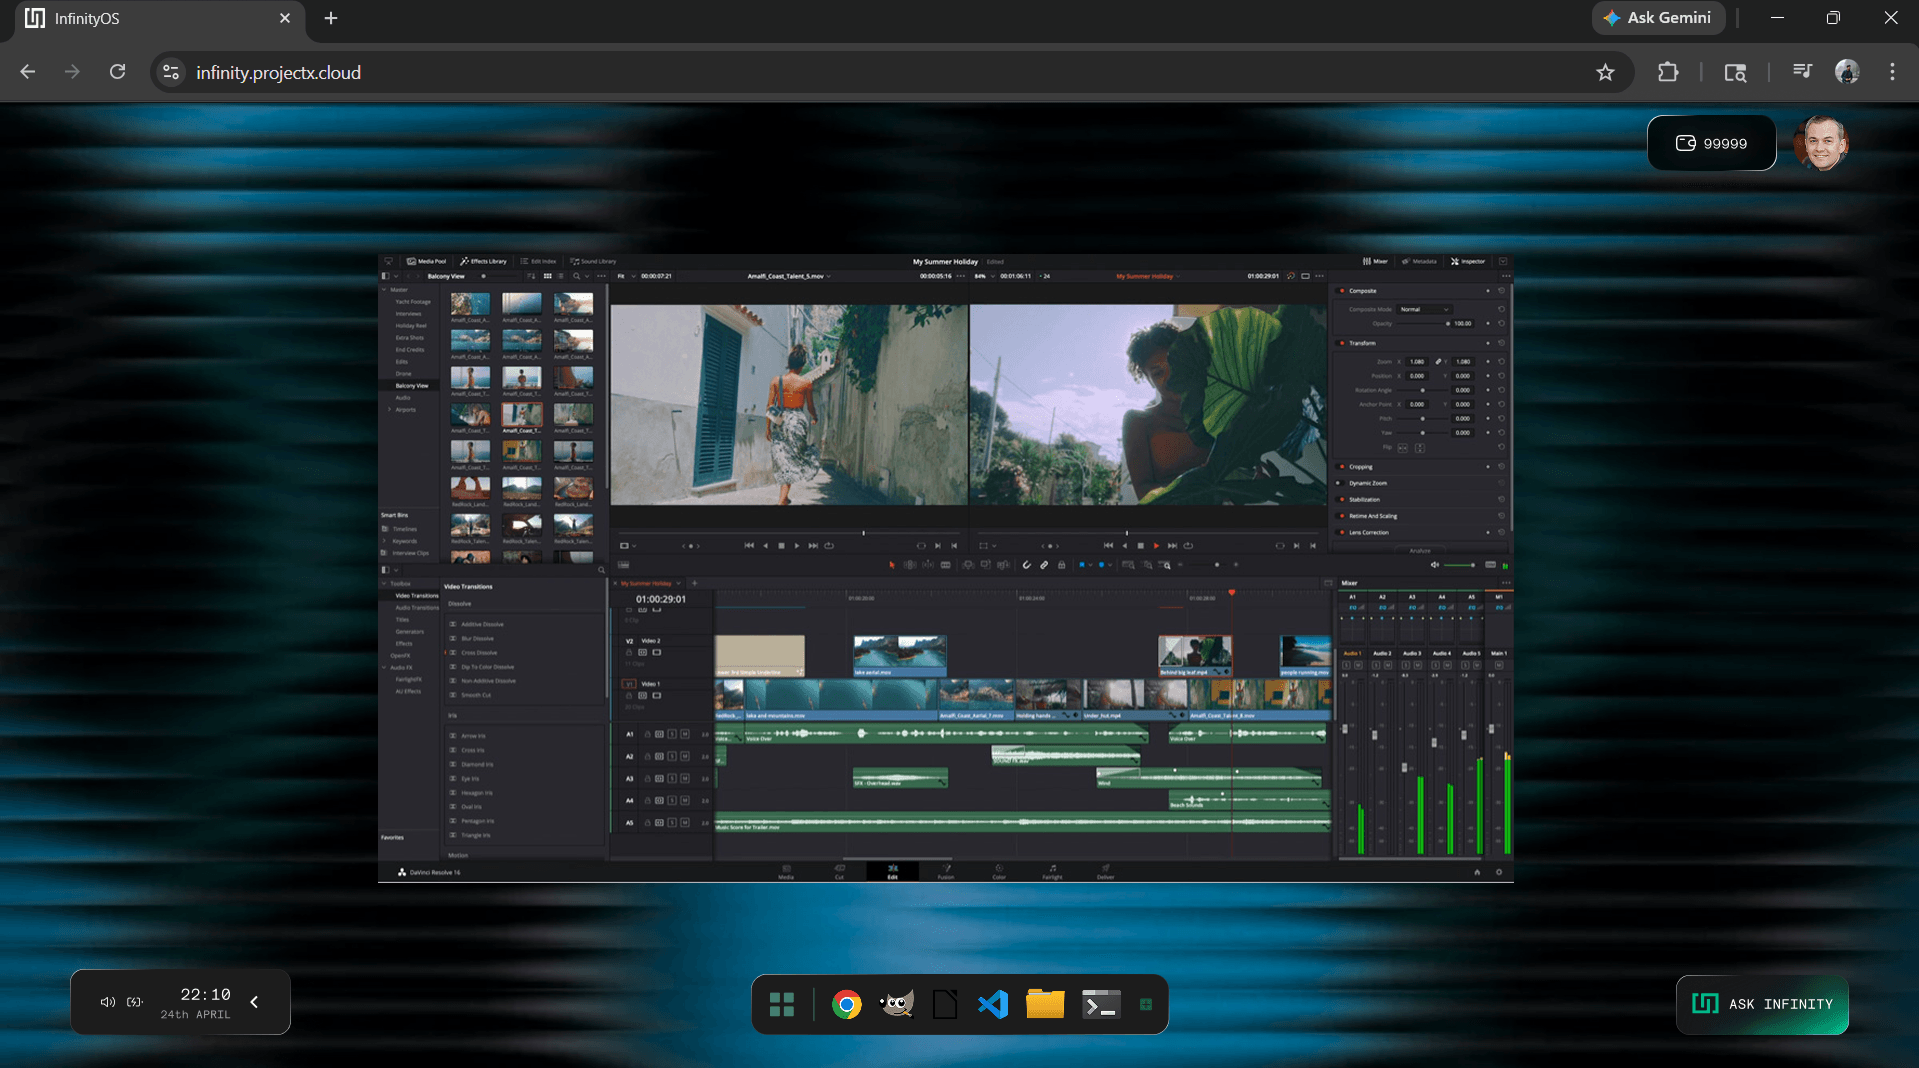The height and width of the screenshot is (1068, 1919).
Task: Open the Fusion page tab
Action: [946, 872]
